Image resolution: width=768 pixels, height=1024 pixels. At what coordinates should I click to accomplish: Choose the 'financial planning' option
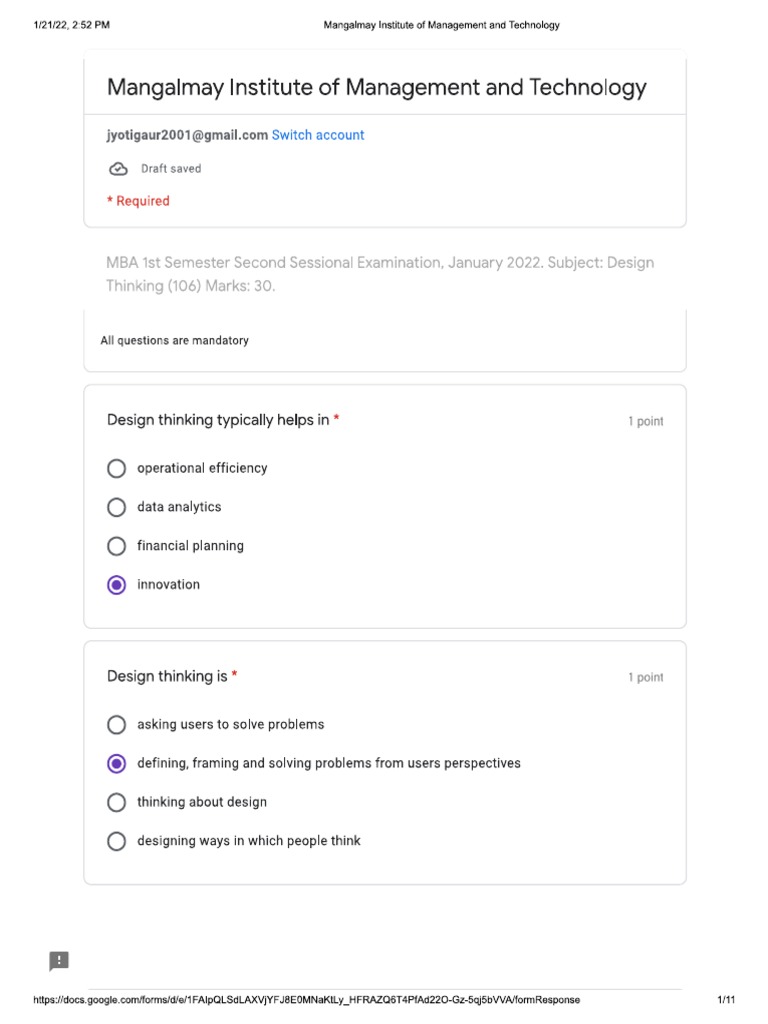(x=117, y=546)
